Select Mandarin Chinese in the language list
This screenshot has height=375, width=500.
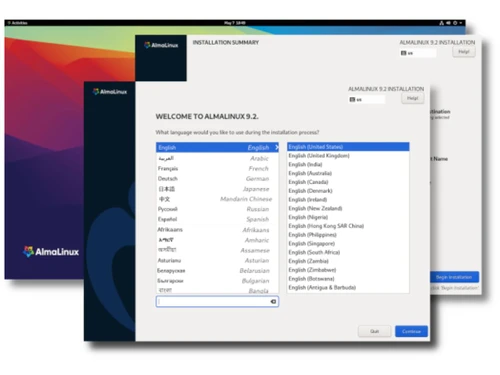[217, 199]
